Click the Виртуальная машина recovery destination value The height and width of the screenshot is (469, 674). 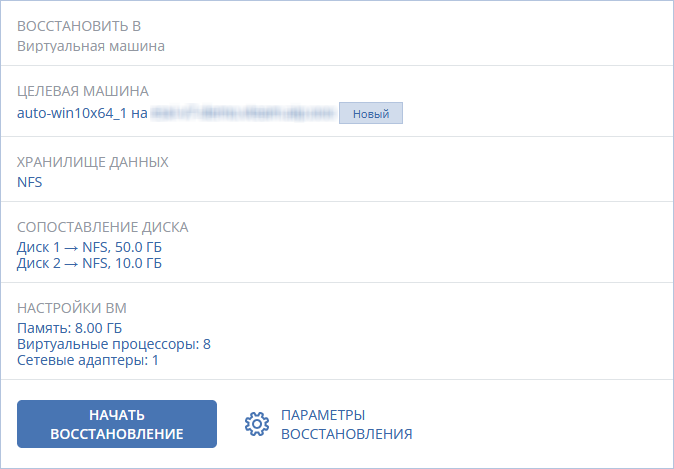[91, 46]
